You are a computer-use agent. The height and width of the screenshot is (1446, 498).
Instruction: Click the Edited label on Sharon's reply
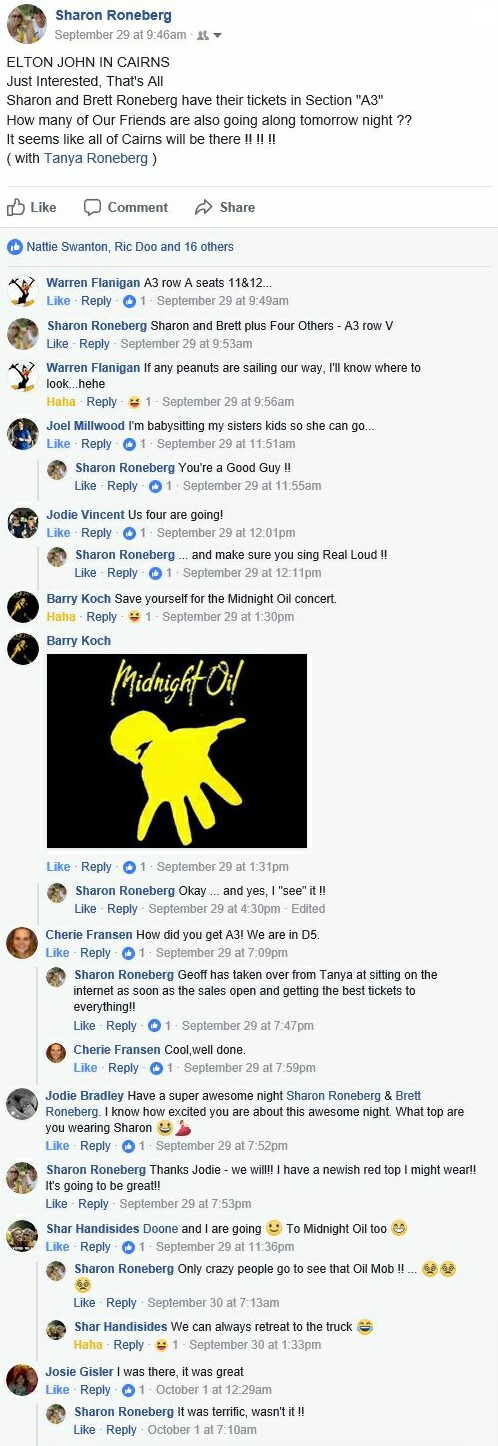pos(308,909)
